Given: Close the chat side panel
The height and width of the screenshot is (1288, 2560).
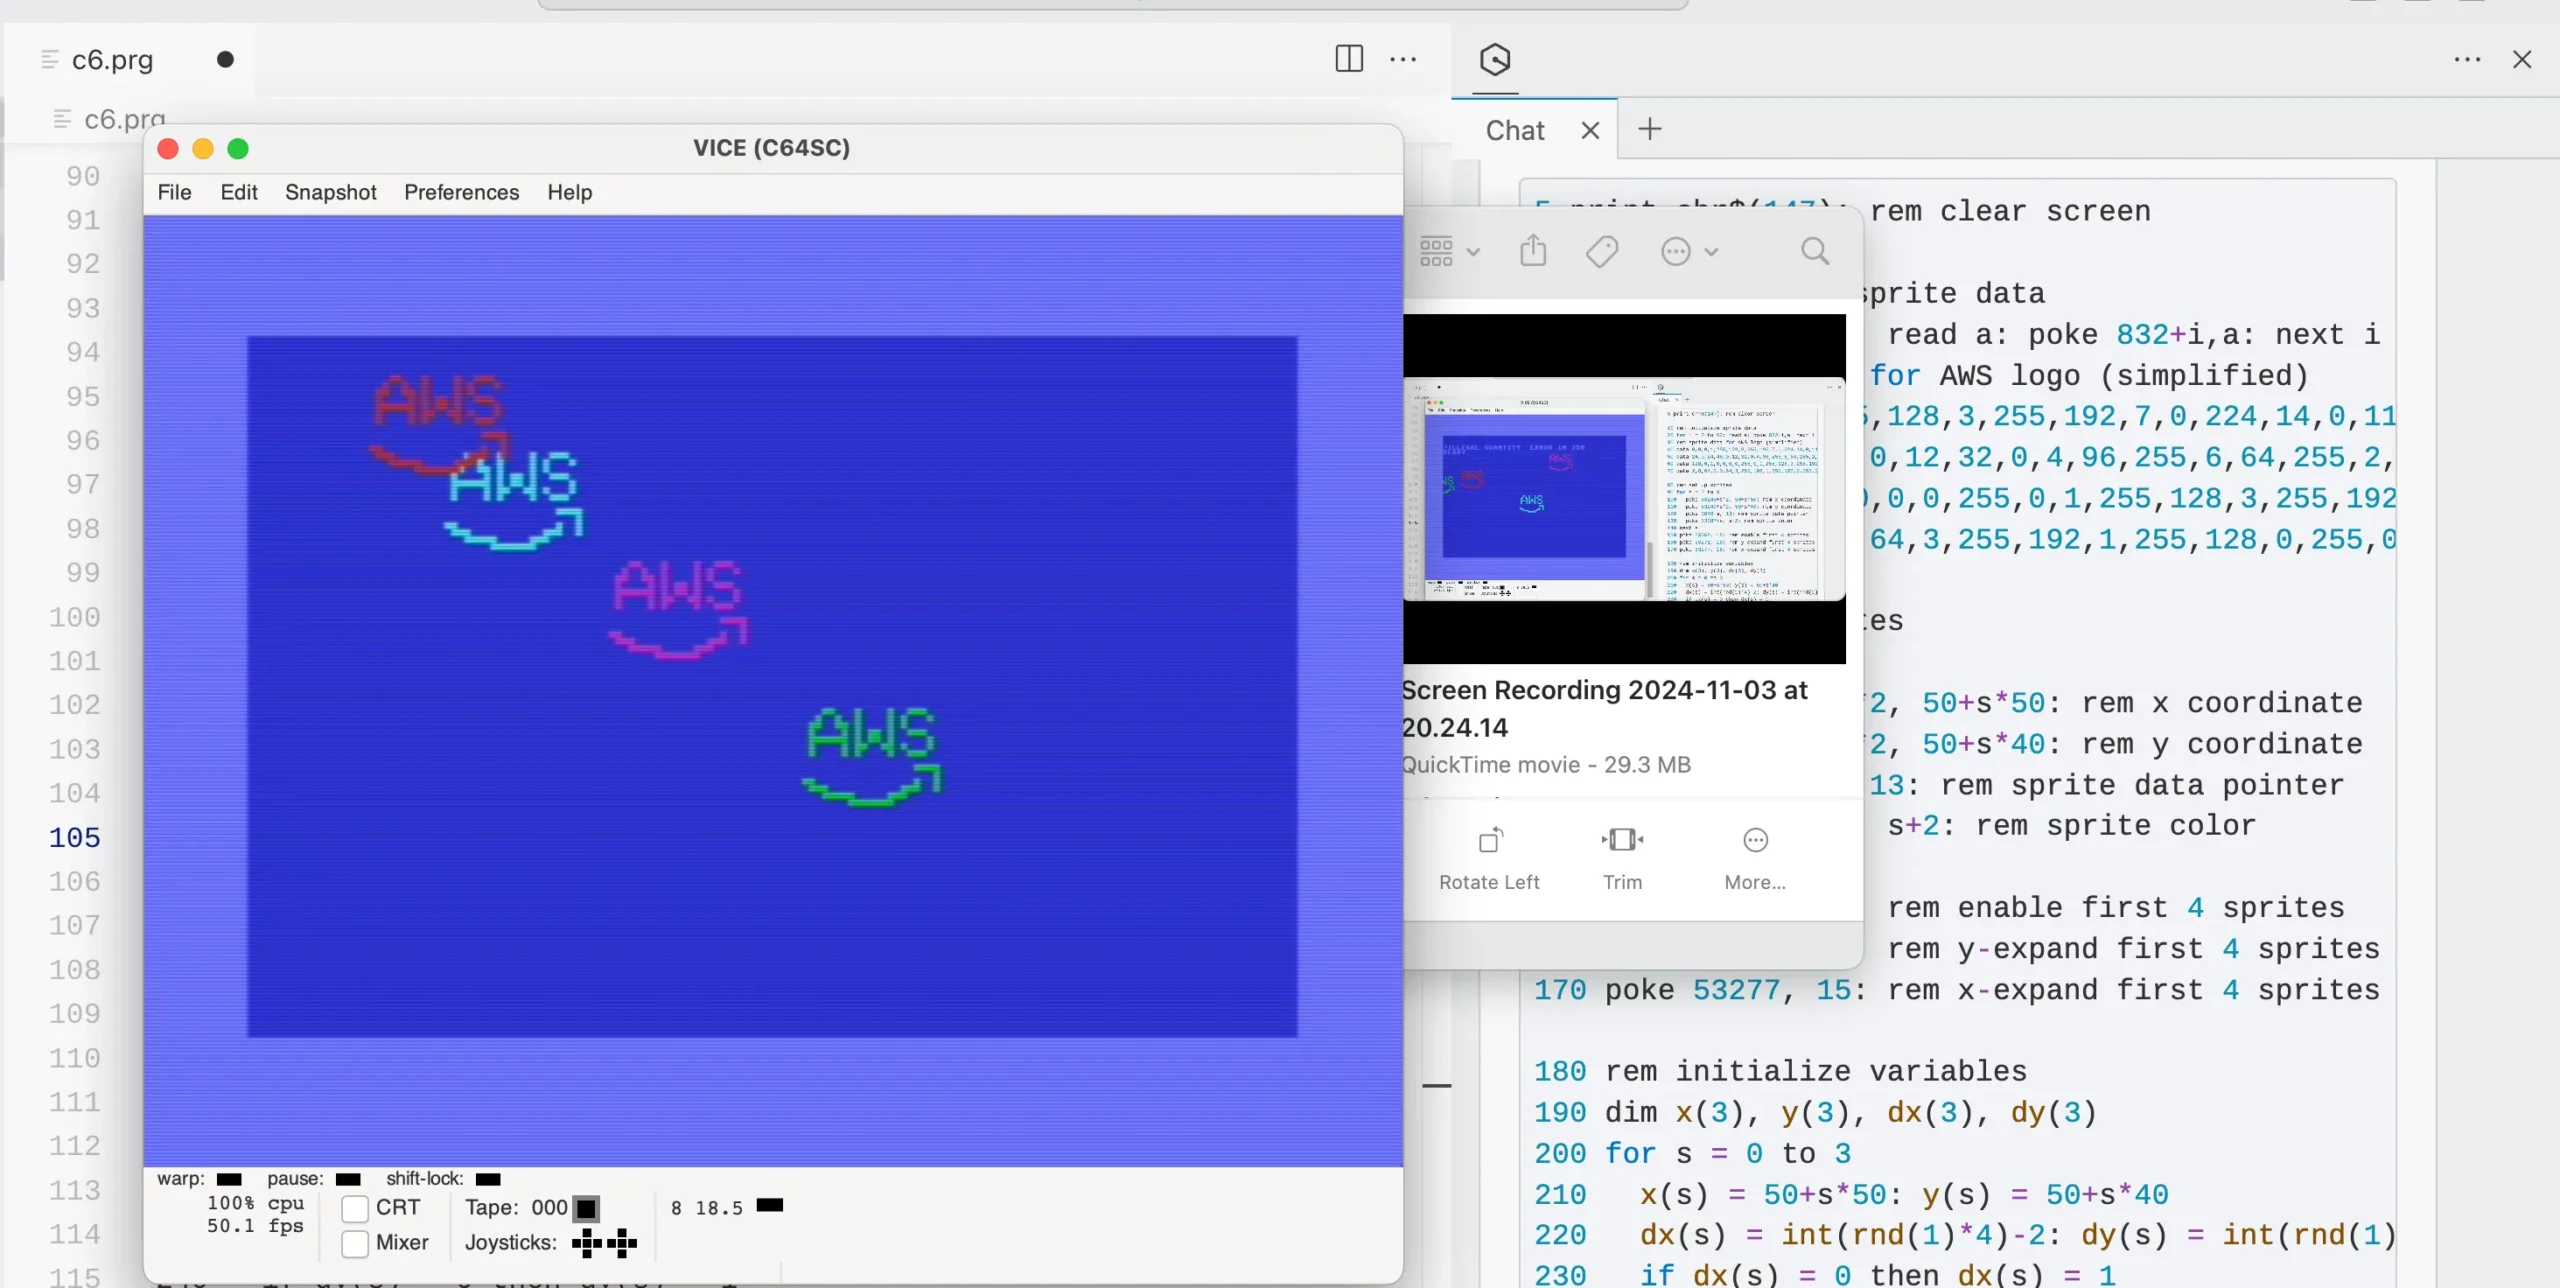Looking at the screenshot, I should click(2522, 60).
